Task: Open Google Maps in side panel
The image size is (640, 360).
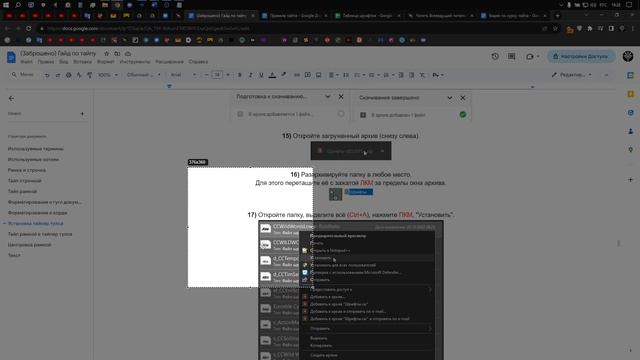Action: [631, 150]
